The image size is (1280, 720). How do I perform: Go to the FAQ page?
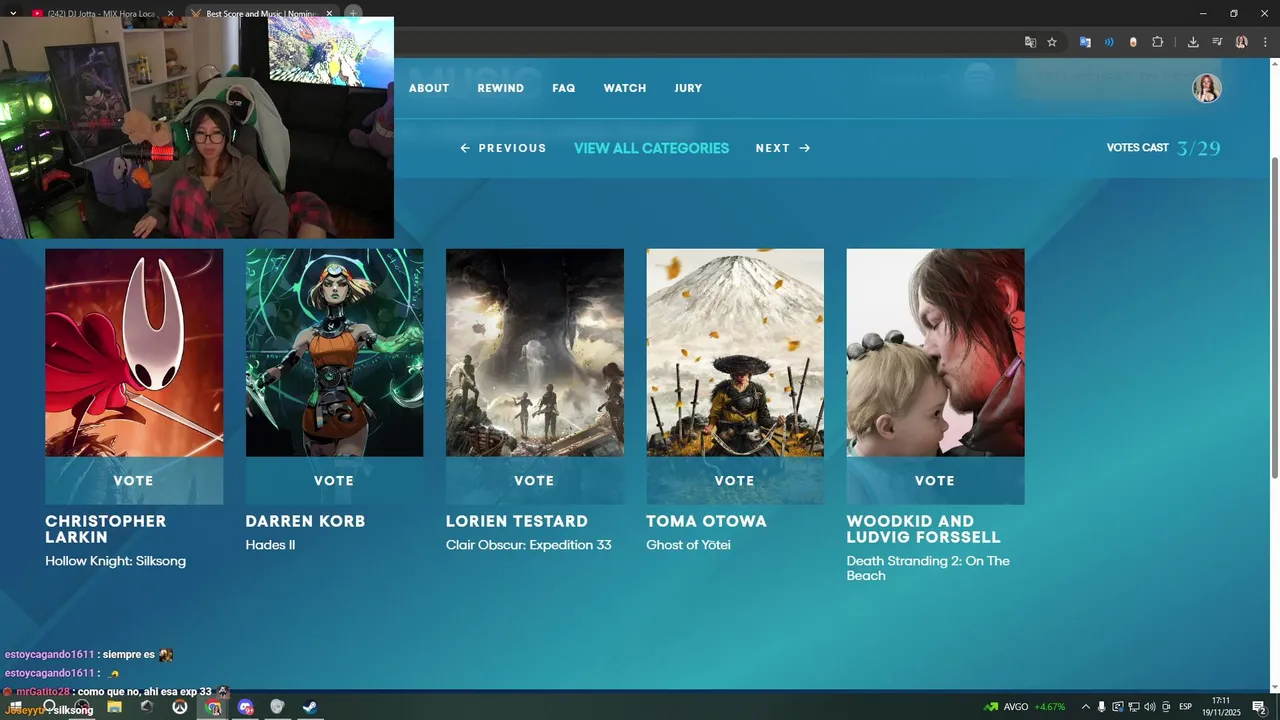tap(564, 88)
